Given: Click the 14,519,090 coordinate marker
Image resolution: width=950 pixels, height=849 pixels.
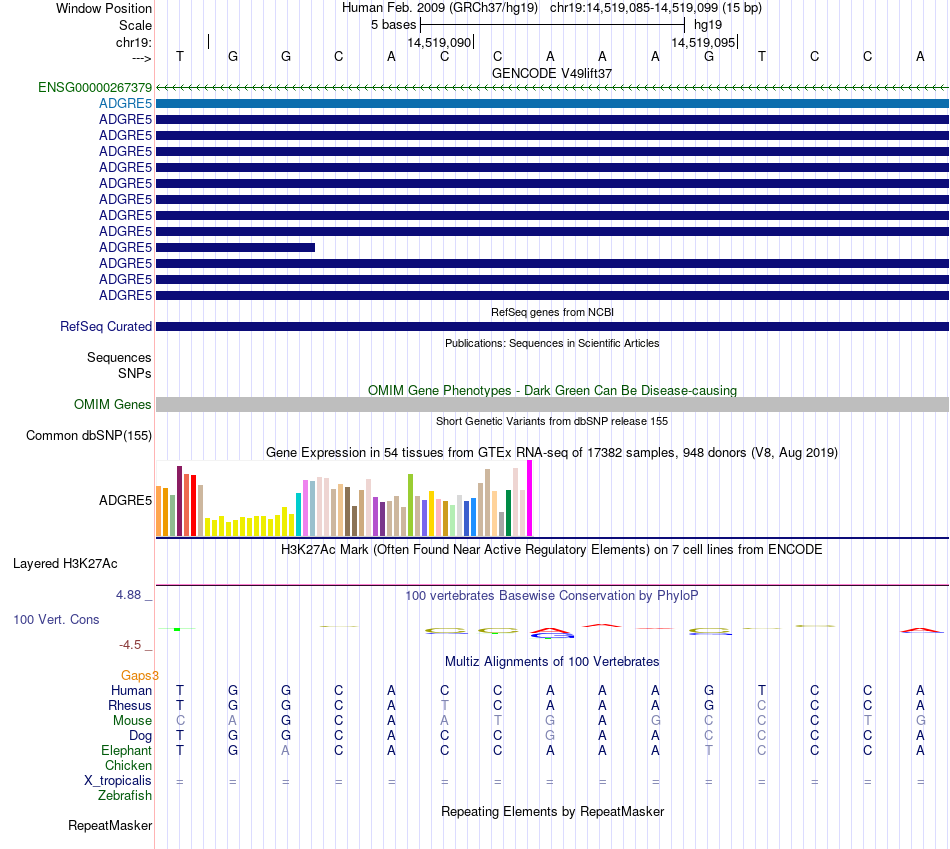Looking at the screenshot, I should [x=439, y=42].
